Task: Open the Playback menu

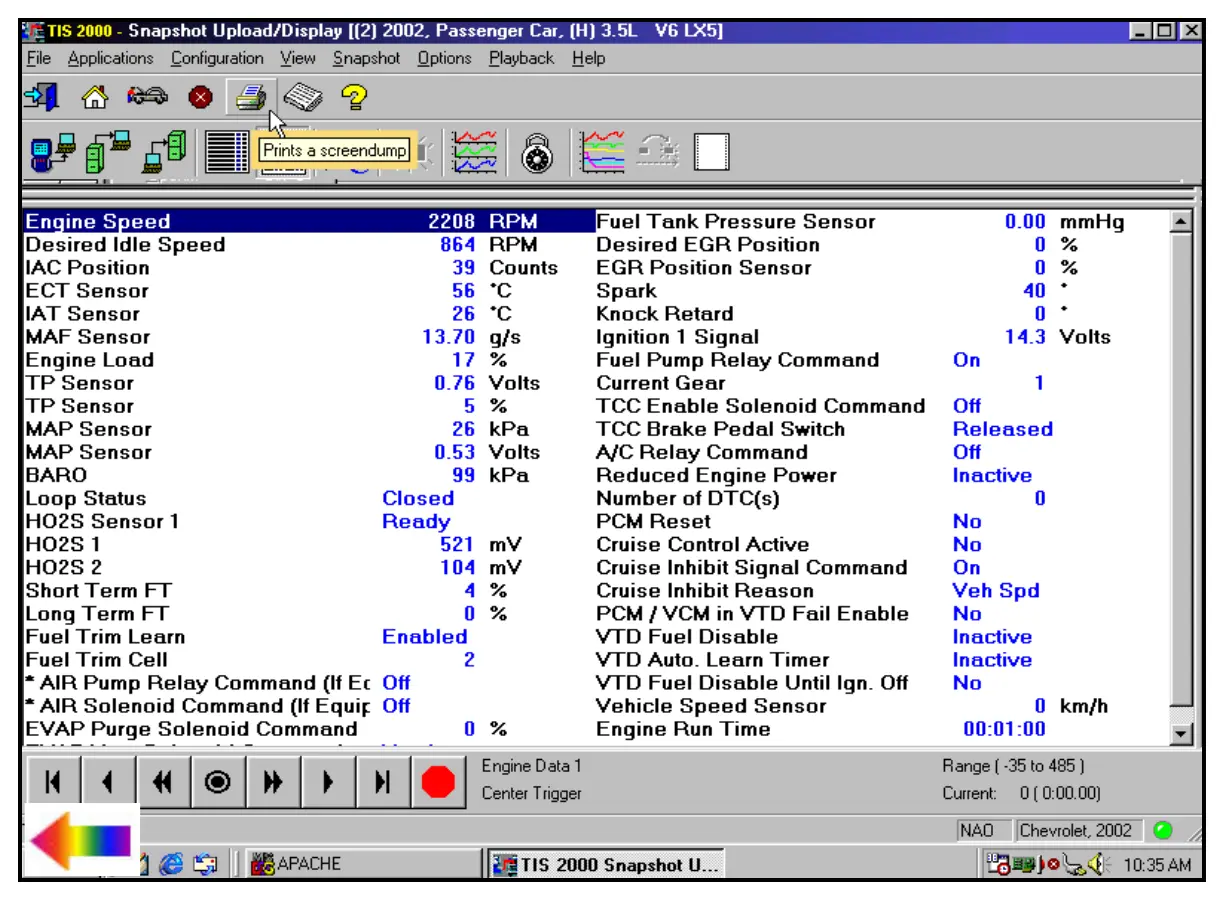Action: click(521, 58)
